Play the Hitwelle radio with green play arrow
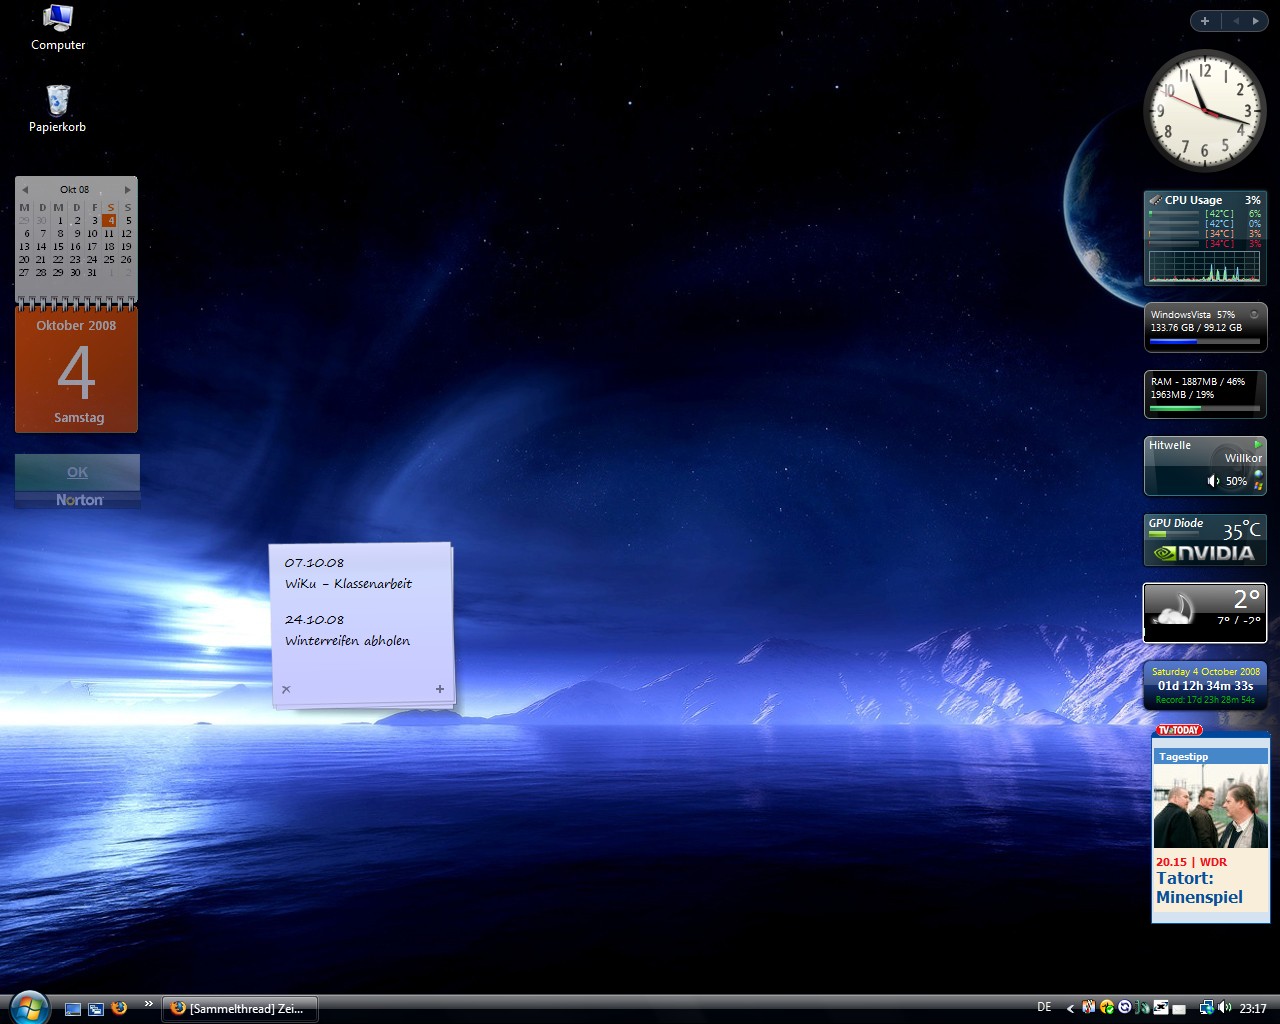The width and height of the screenshot is (1280, 1024). tap(1257, 444)
